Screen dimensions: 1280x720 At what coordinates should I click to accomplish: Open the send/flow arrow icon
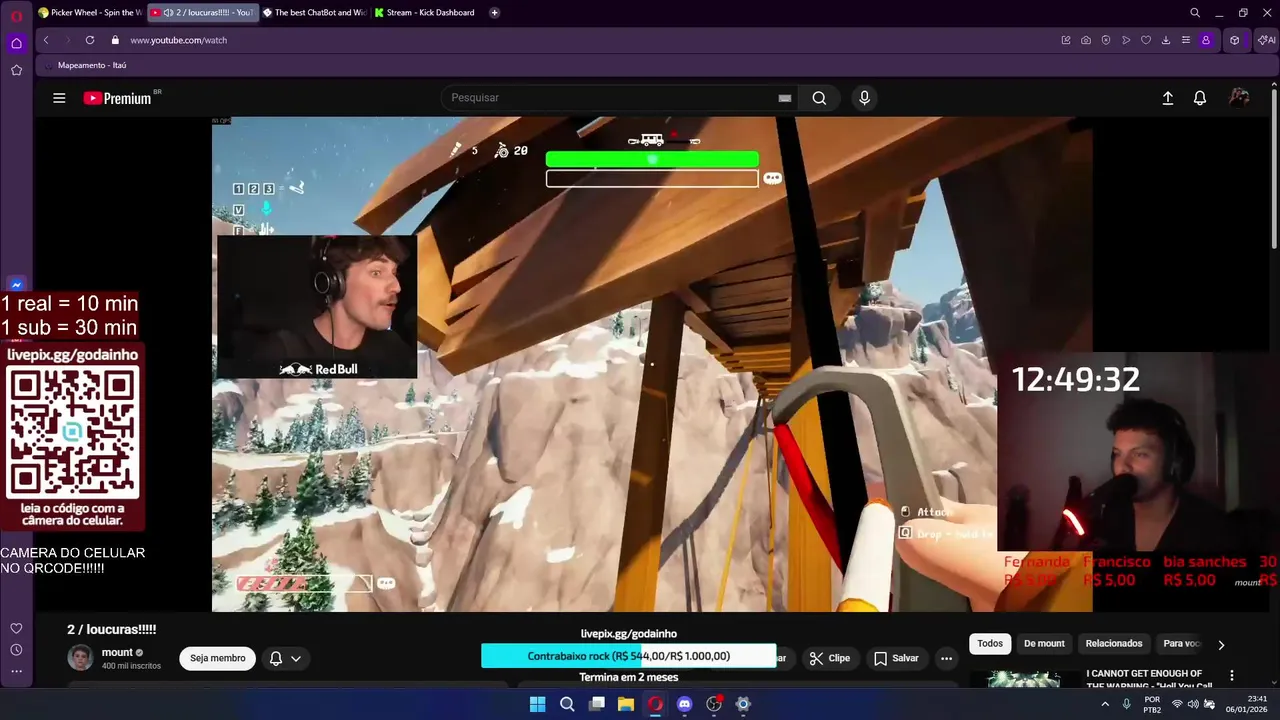pos(1126,40)
